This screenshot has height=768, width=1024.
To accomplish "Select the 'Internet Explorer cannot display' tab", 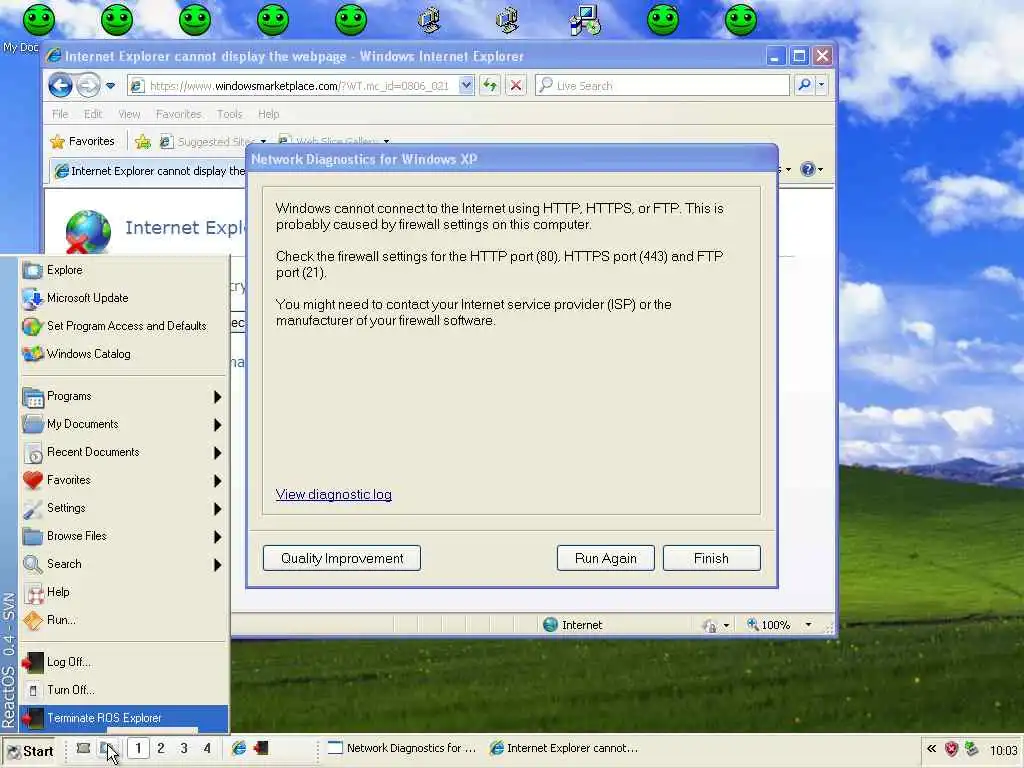I will (149, 171).
